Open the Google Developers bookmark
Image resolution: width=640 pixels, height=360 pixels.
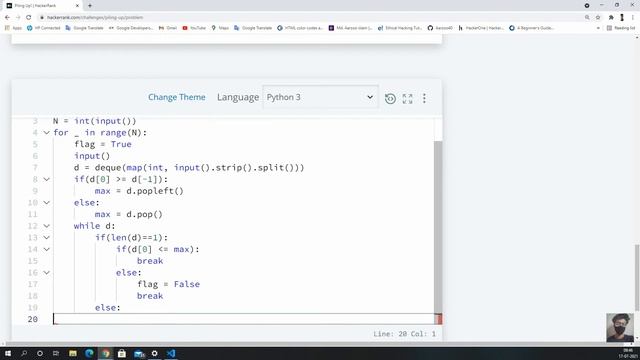[x=131, y=28]
